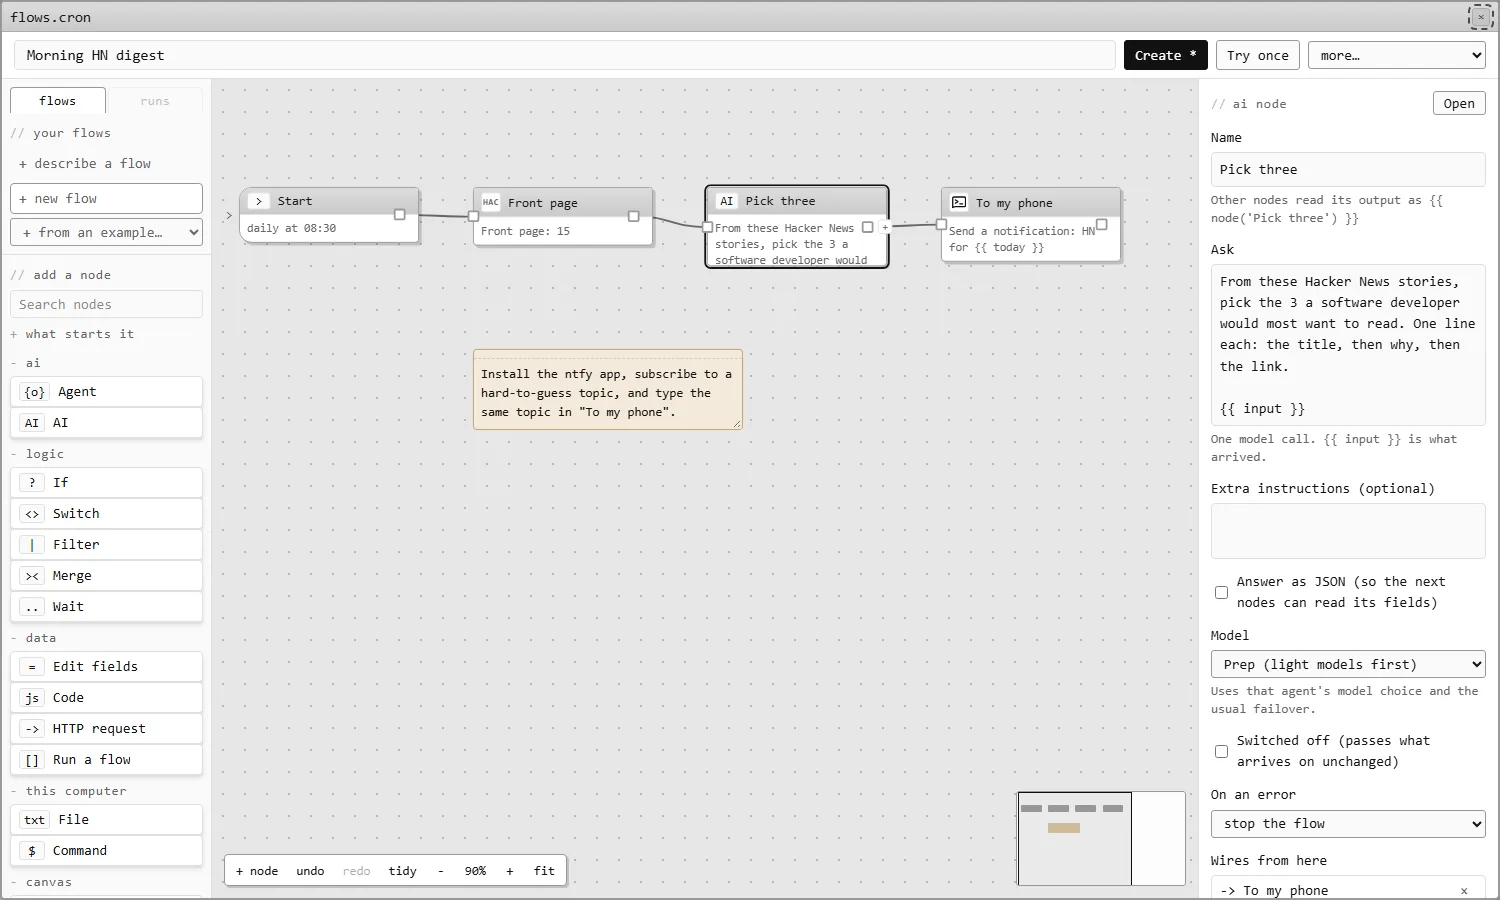
Task: Add an AI node from the palette
Action: pyautogui.click(x=106, y=423)
